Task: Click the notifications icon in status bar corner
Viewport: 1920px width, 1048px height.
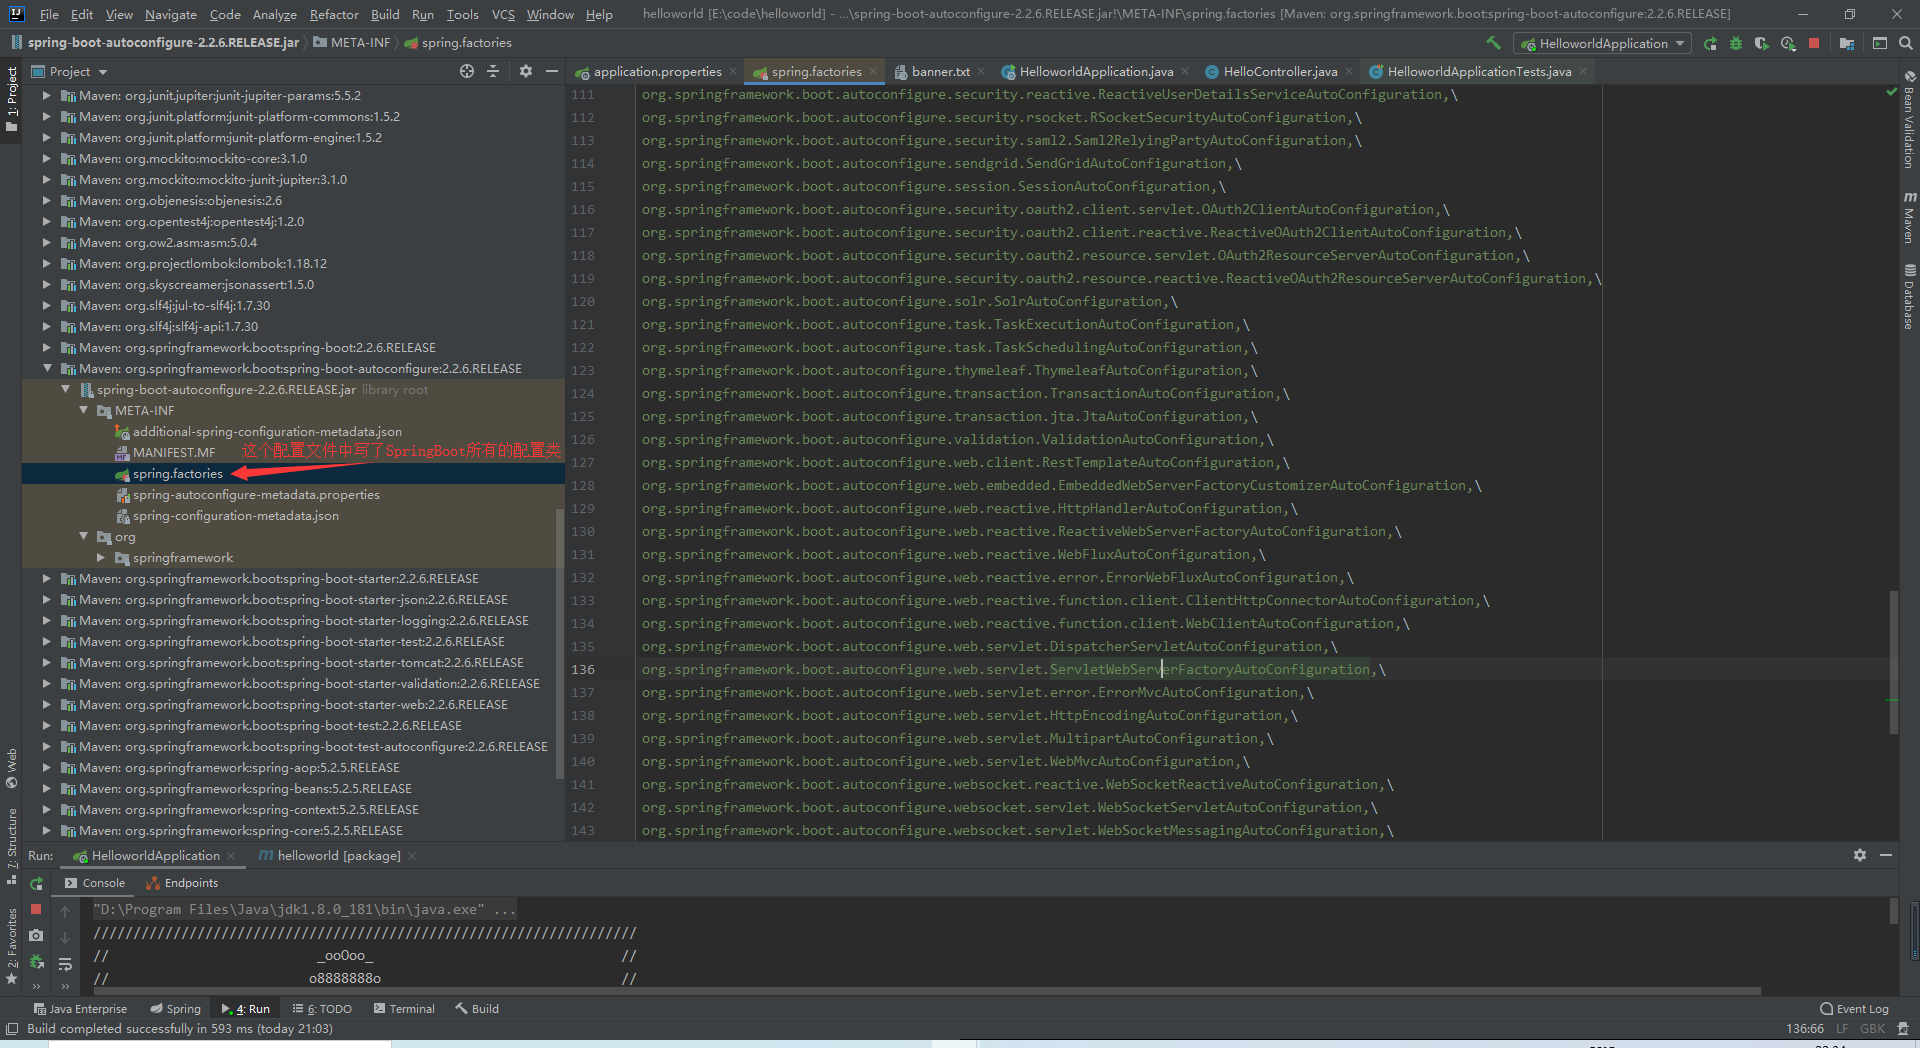Action: (1902, 1029)
